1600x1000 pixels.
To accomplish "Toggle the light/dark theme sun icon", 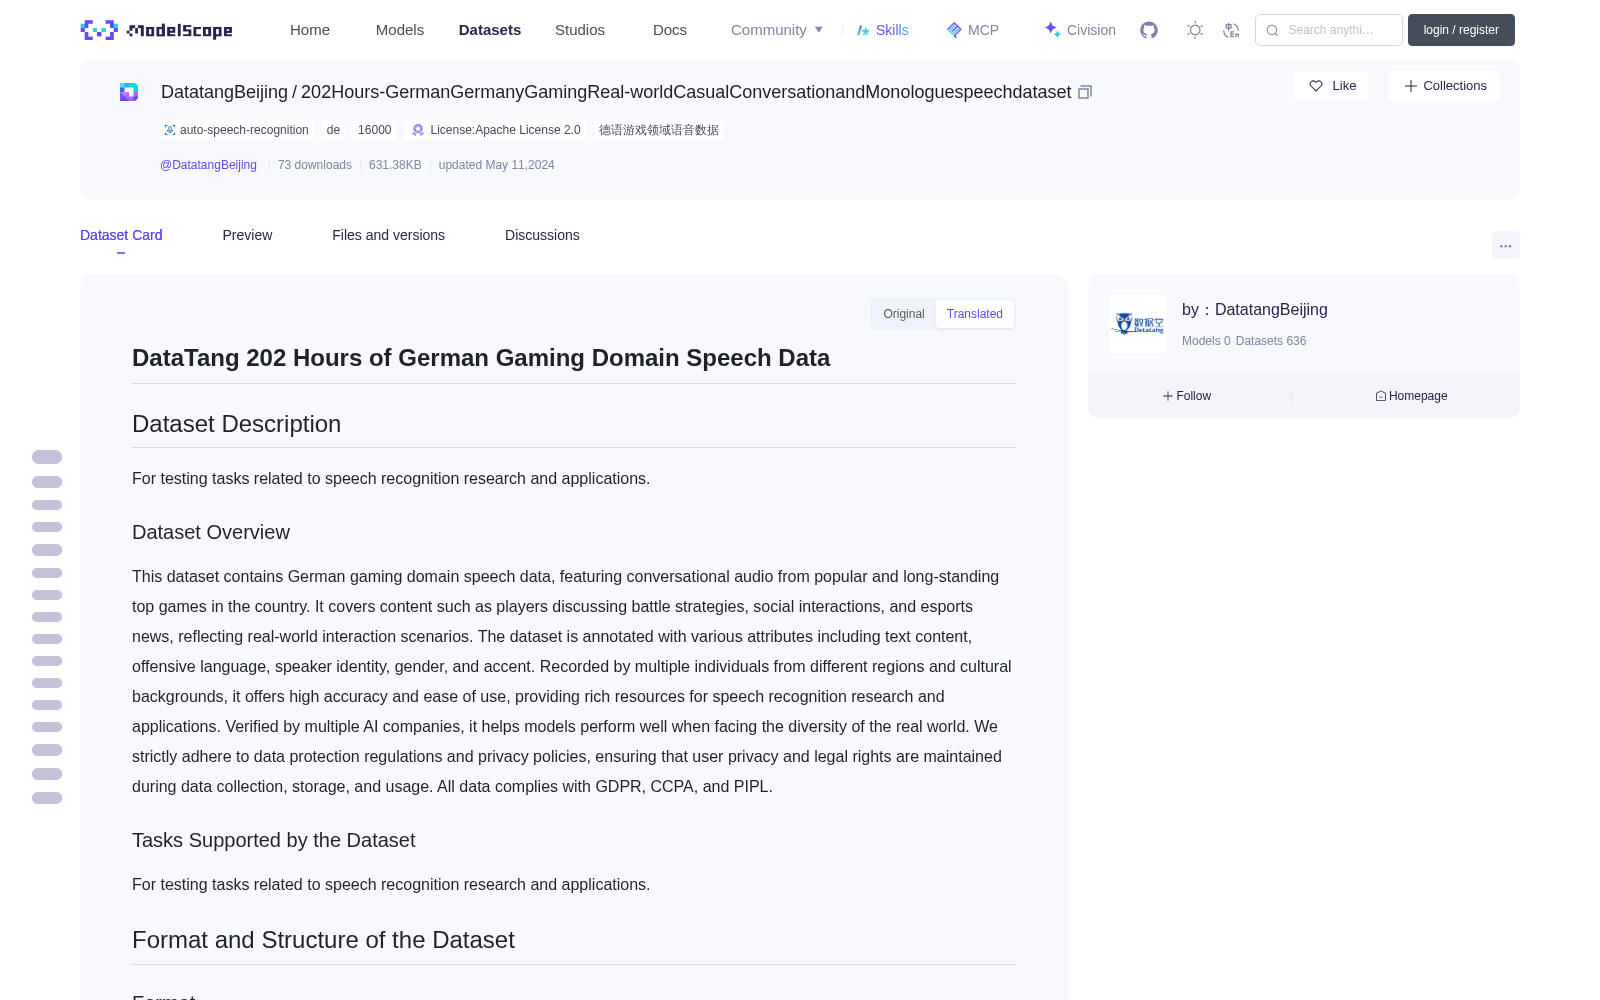I will click(x=1194, y=30).
